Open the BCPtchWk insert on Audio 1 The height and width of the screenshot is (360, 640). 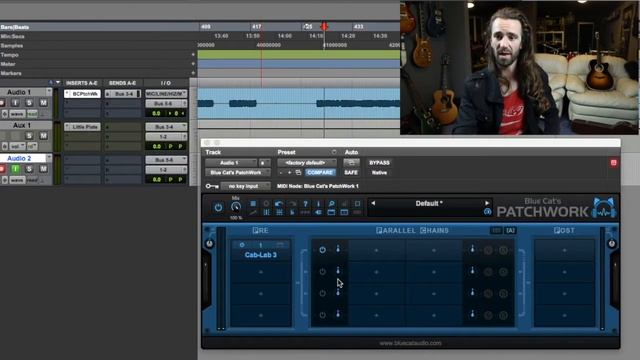pyautogui.click(x=82, y=94)
